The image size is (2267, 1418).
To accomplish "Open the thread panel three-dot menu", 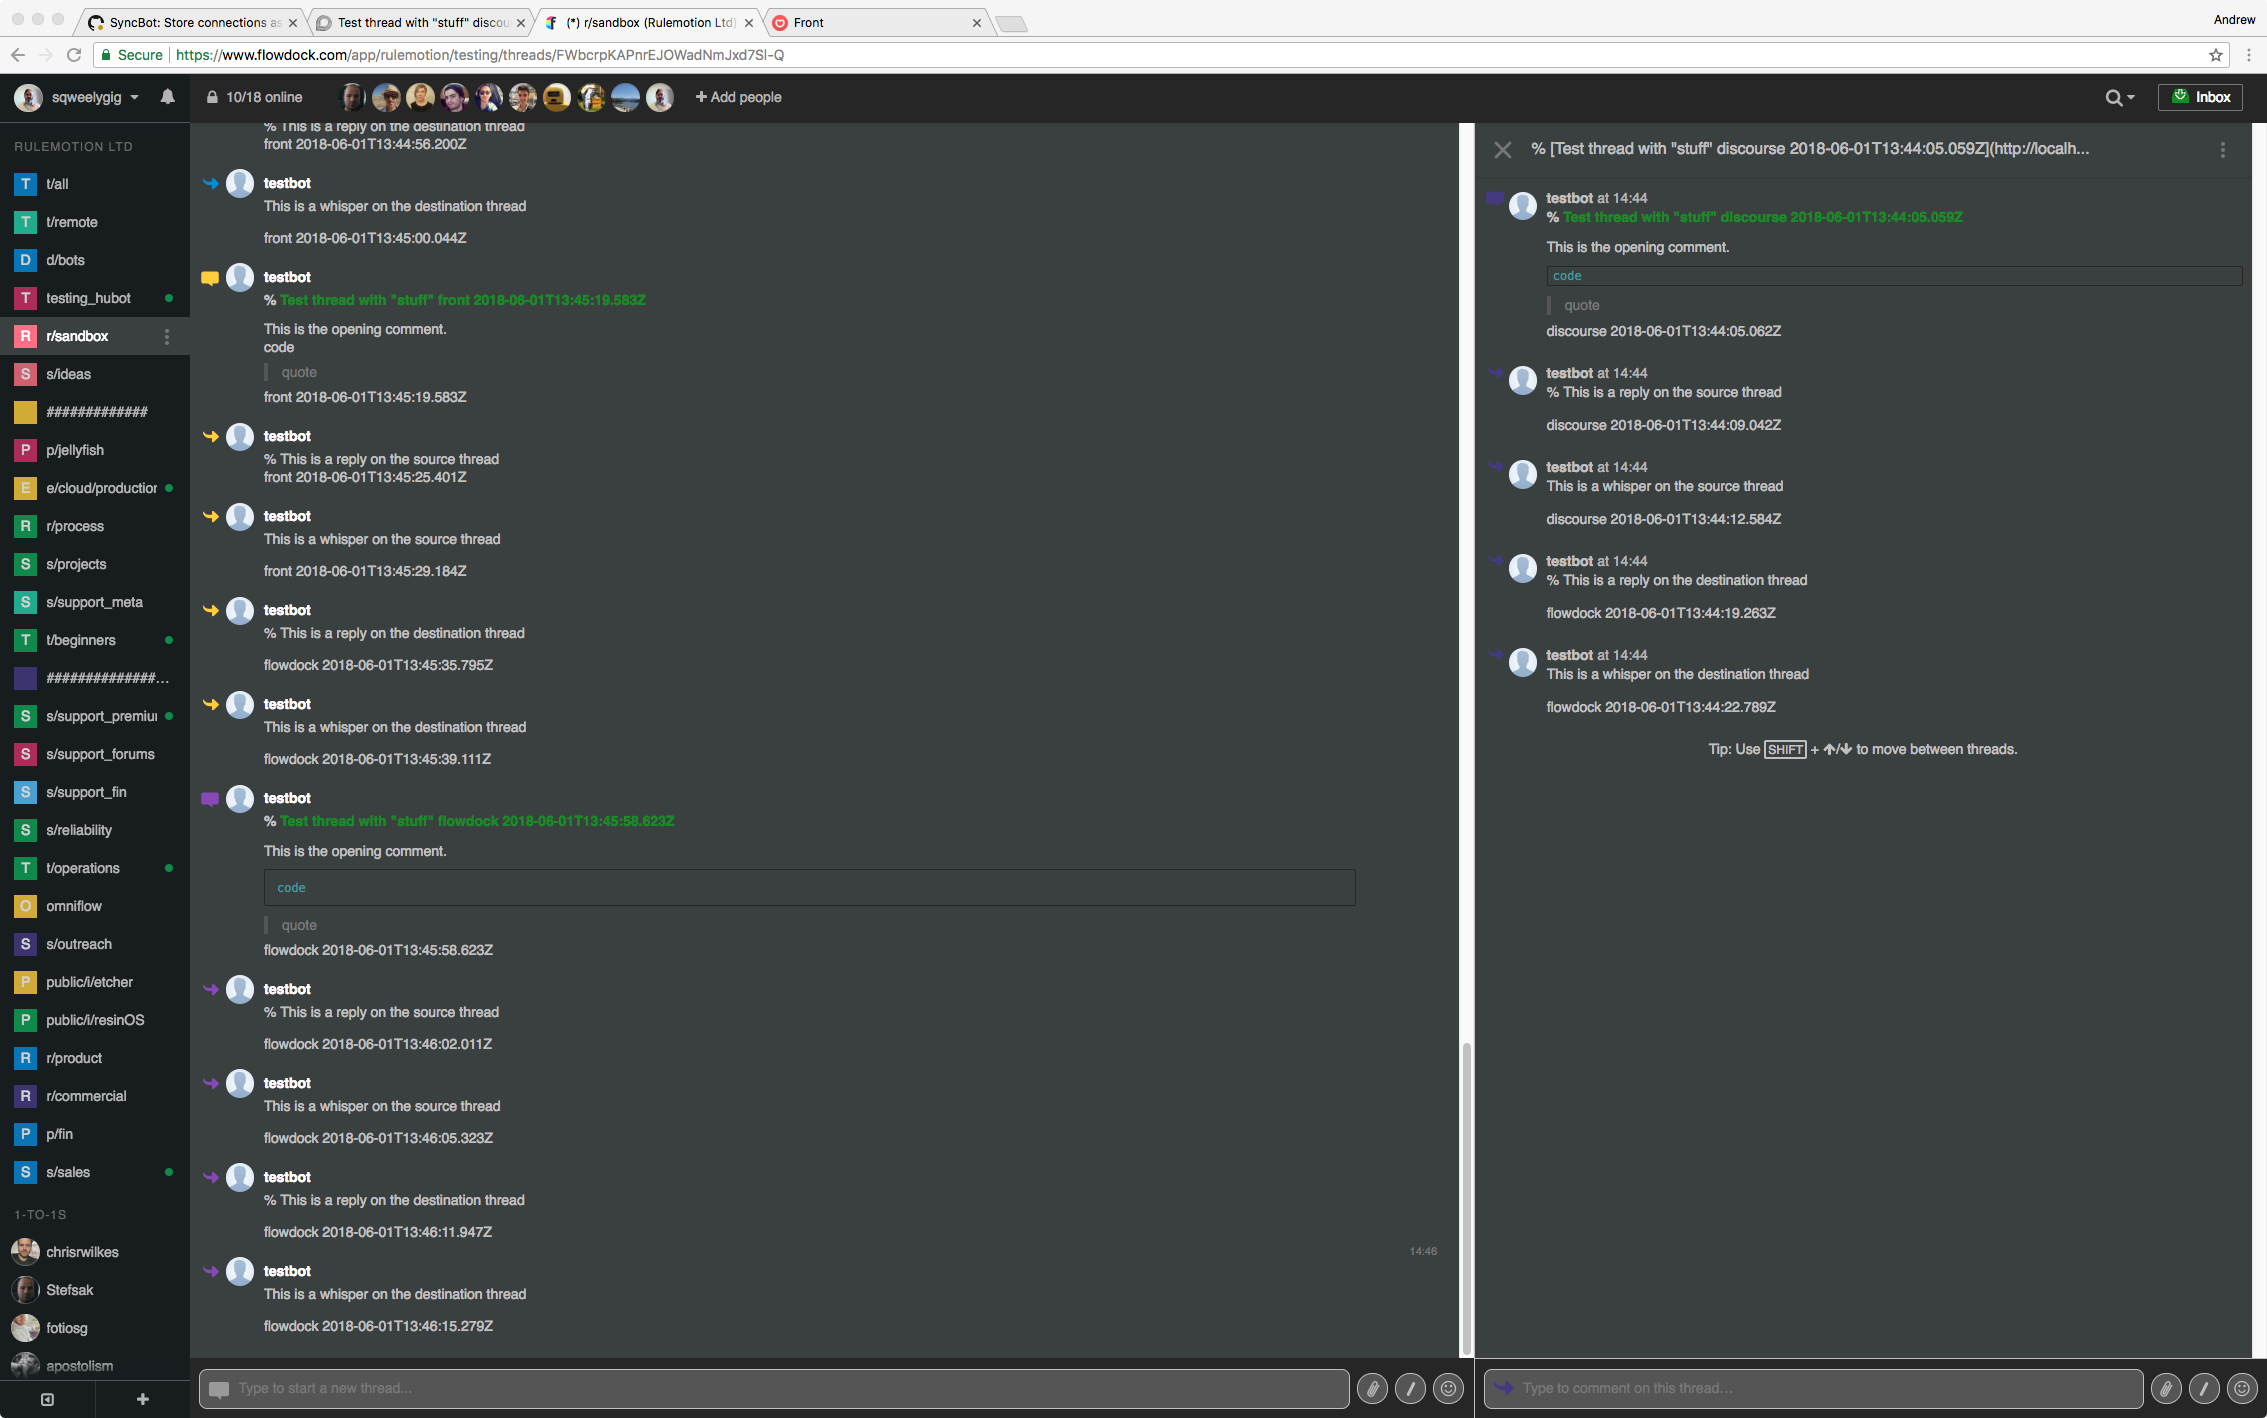I will 2222,149.
